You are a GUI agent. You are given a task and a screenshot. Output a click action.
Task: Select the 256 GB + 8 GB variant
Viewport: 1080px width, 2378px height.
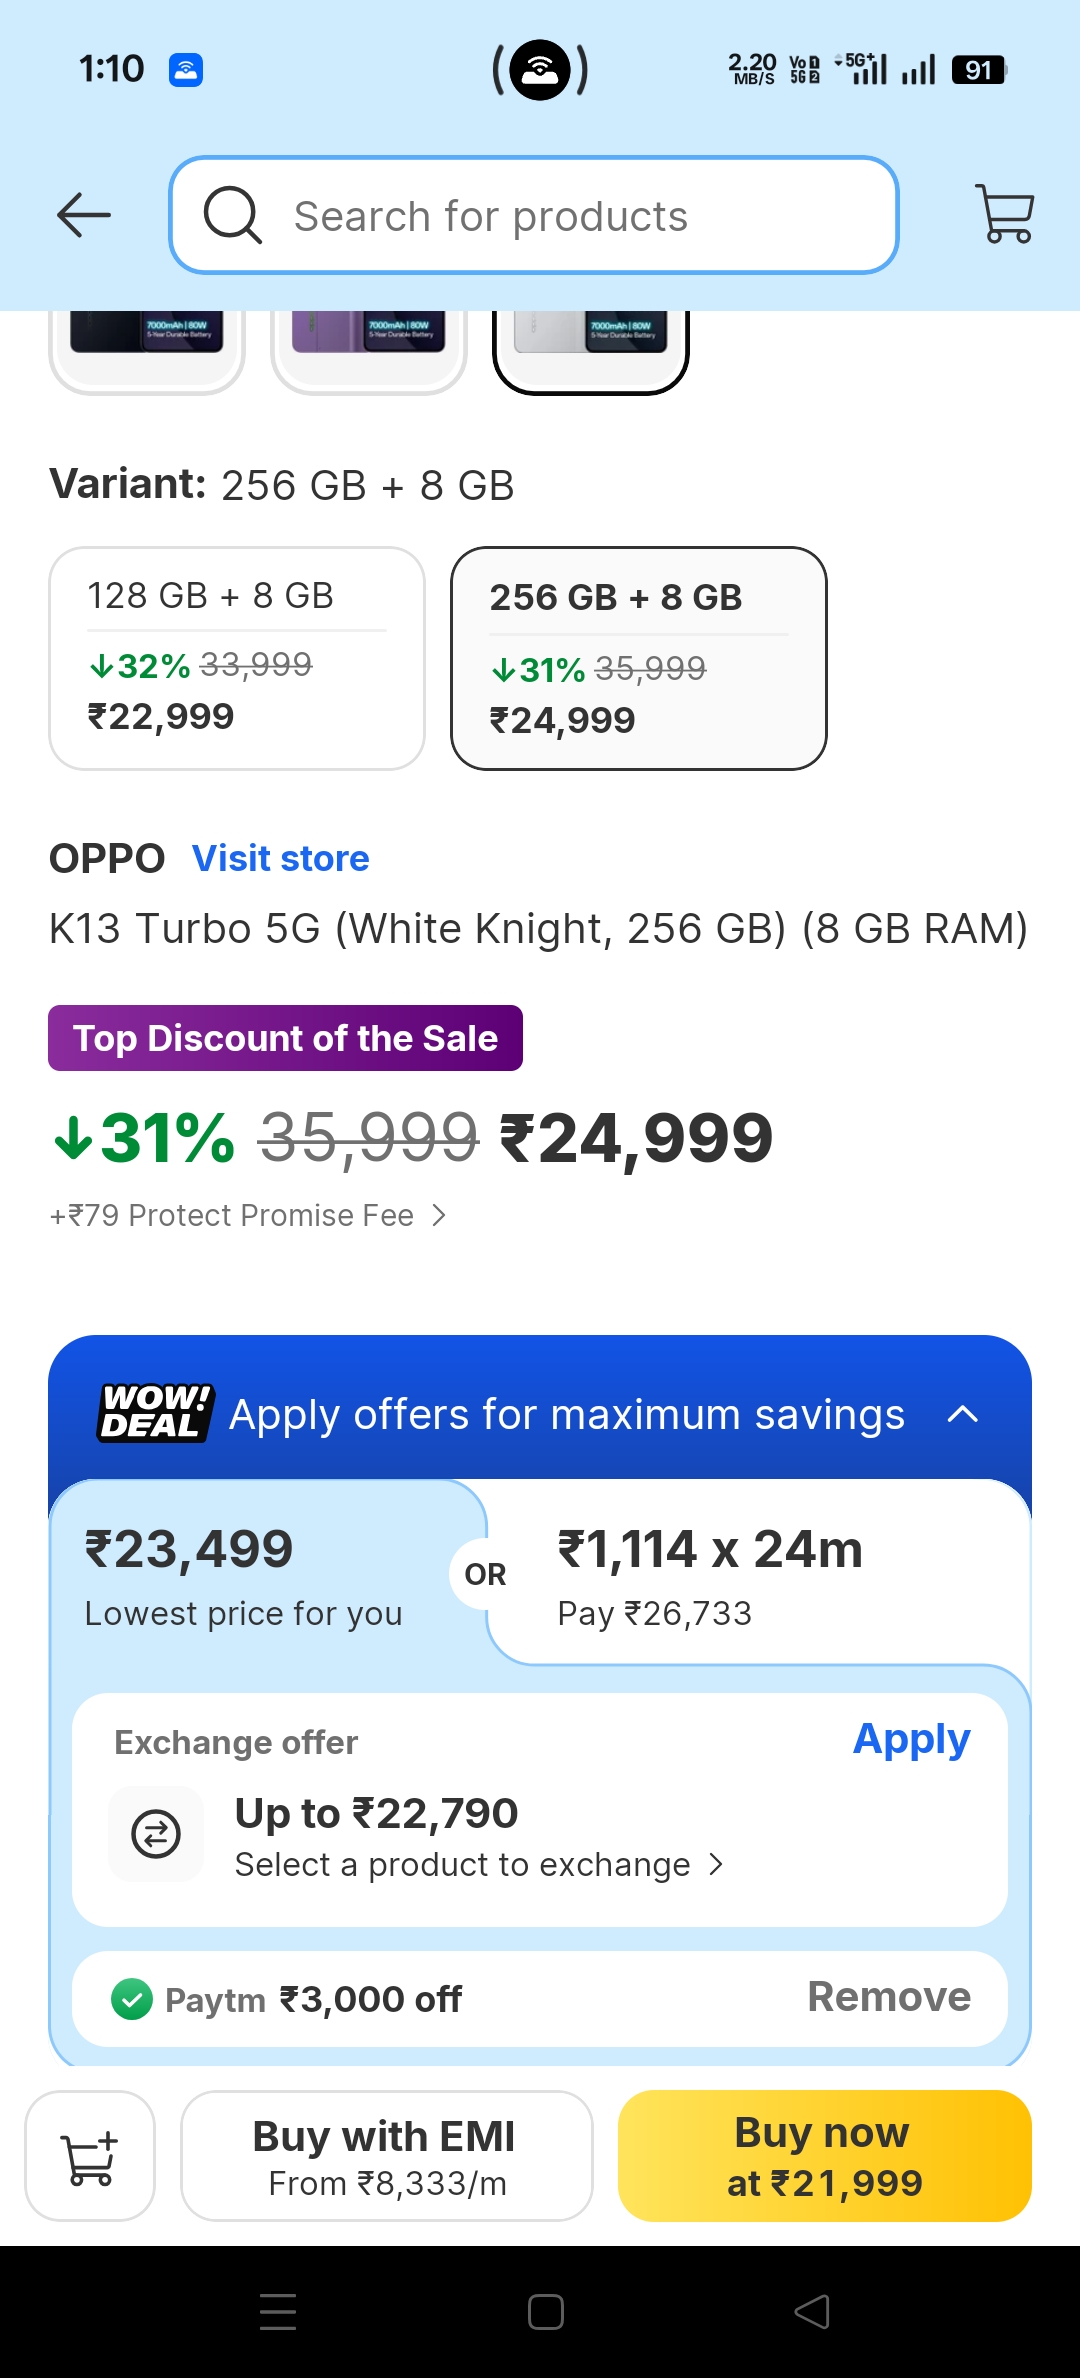[x=639, y=658]
